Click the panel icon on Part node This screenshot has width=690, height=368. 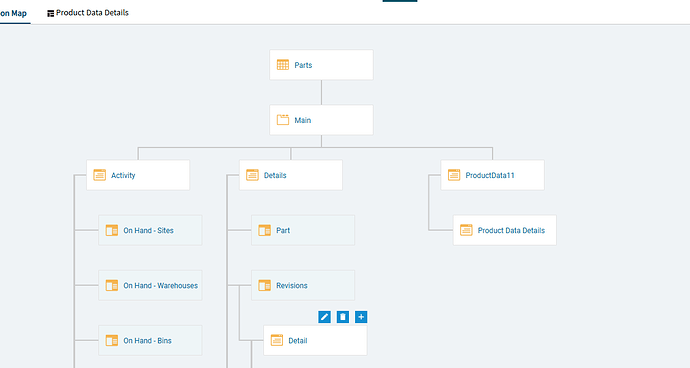tap(264, 230)
